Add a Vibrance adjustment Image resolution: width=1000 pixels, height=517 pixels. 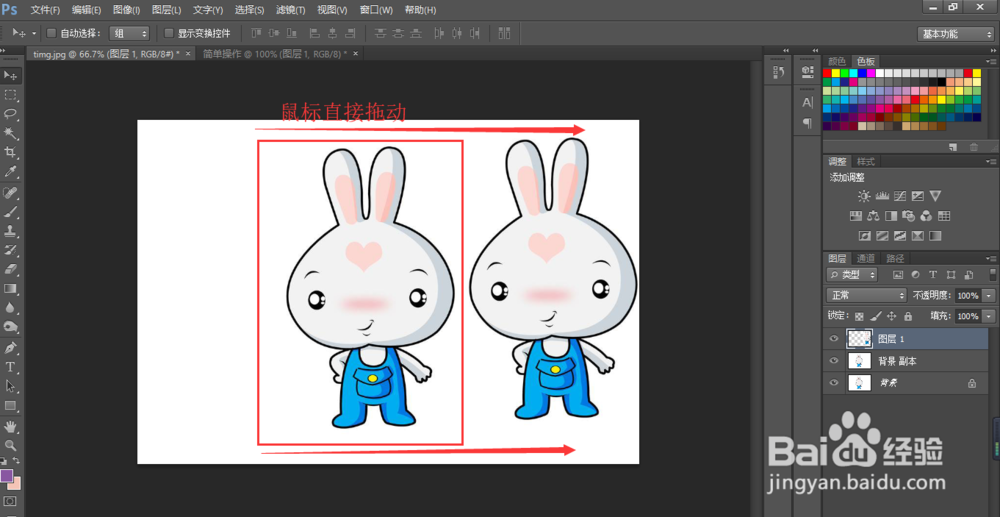[x=936, y=196]
